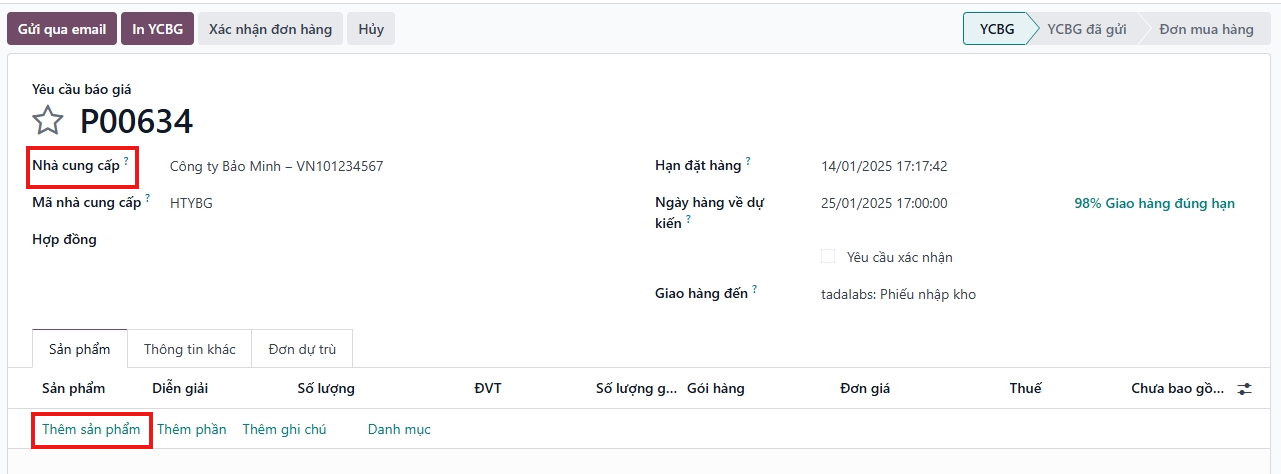Click In YCBG button
Viewport: 1281px width, 474px height.
click(x=158, y=29)
